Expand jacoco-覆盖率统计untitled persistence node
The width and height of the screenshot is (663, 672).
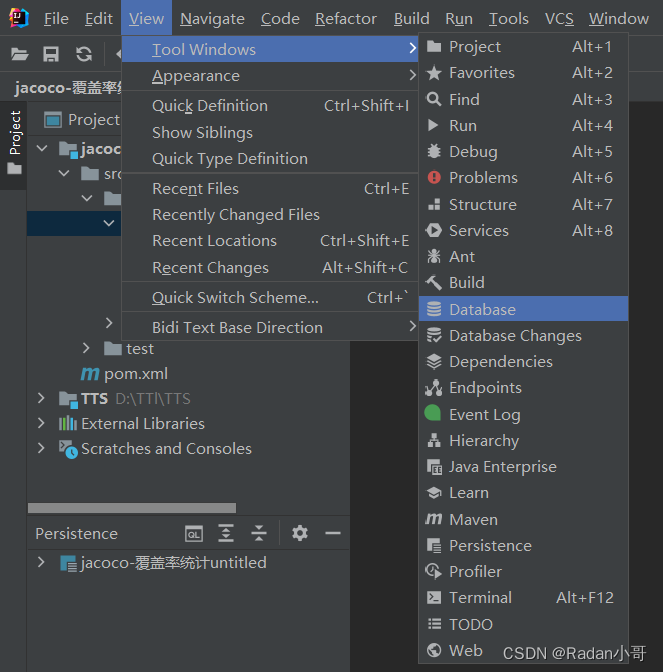point(41,562)
